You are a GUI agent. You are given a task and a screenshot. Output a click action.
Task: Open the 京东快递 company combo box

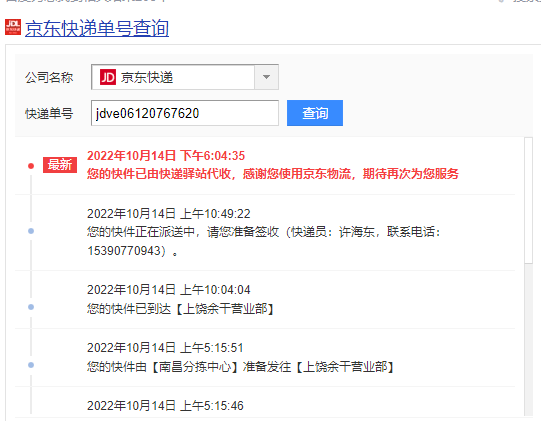185,77
